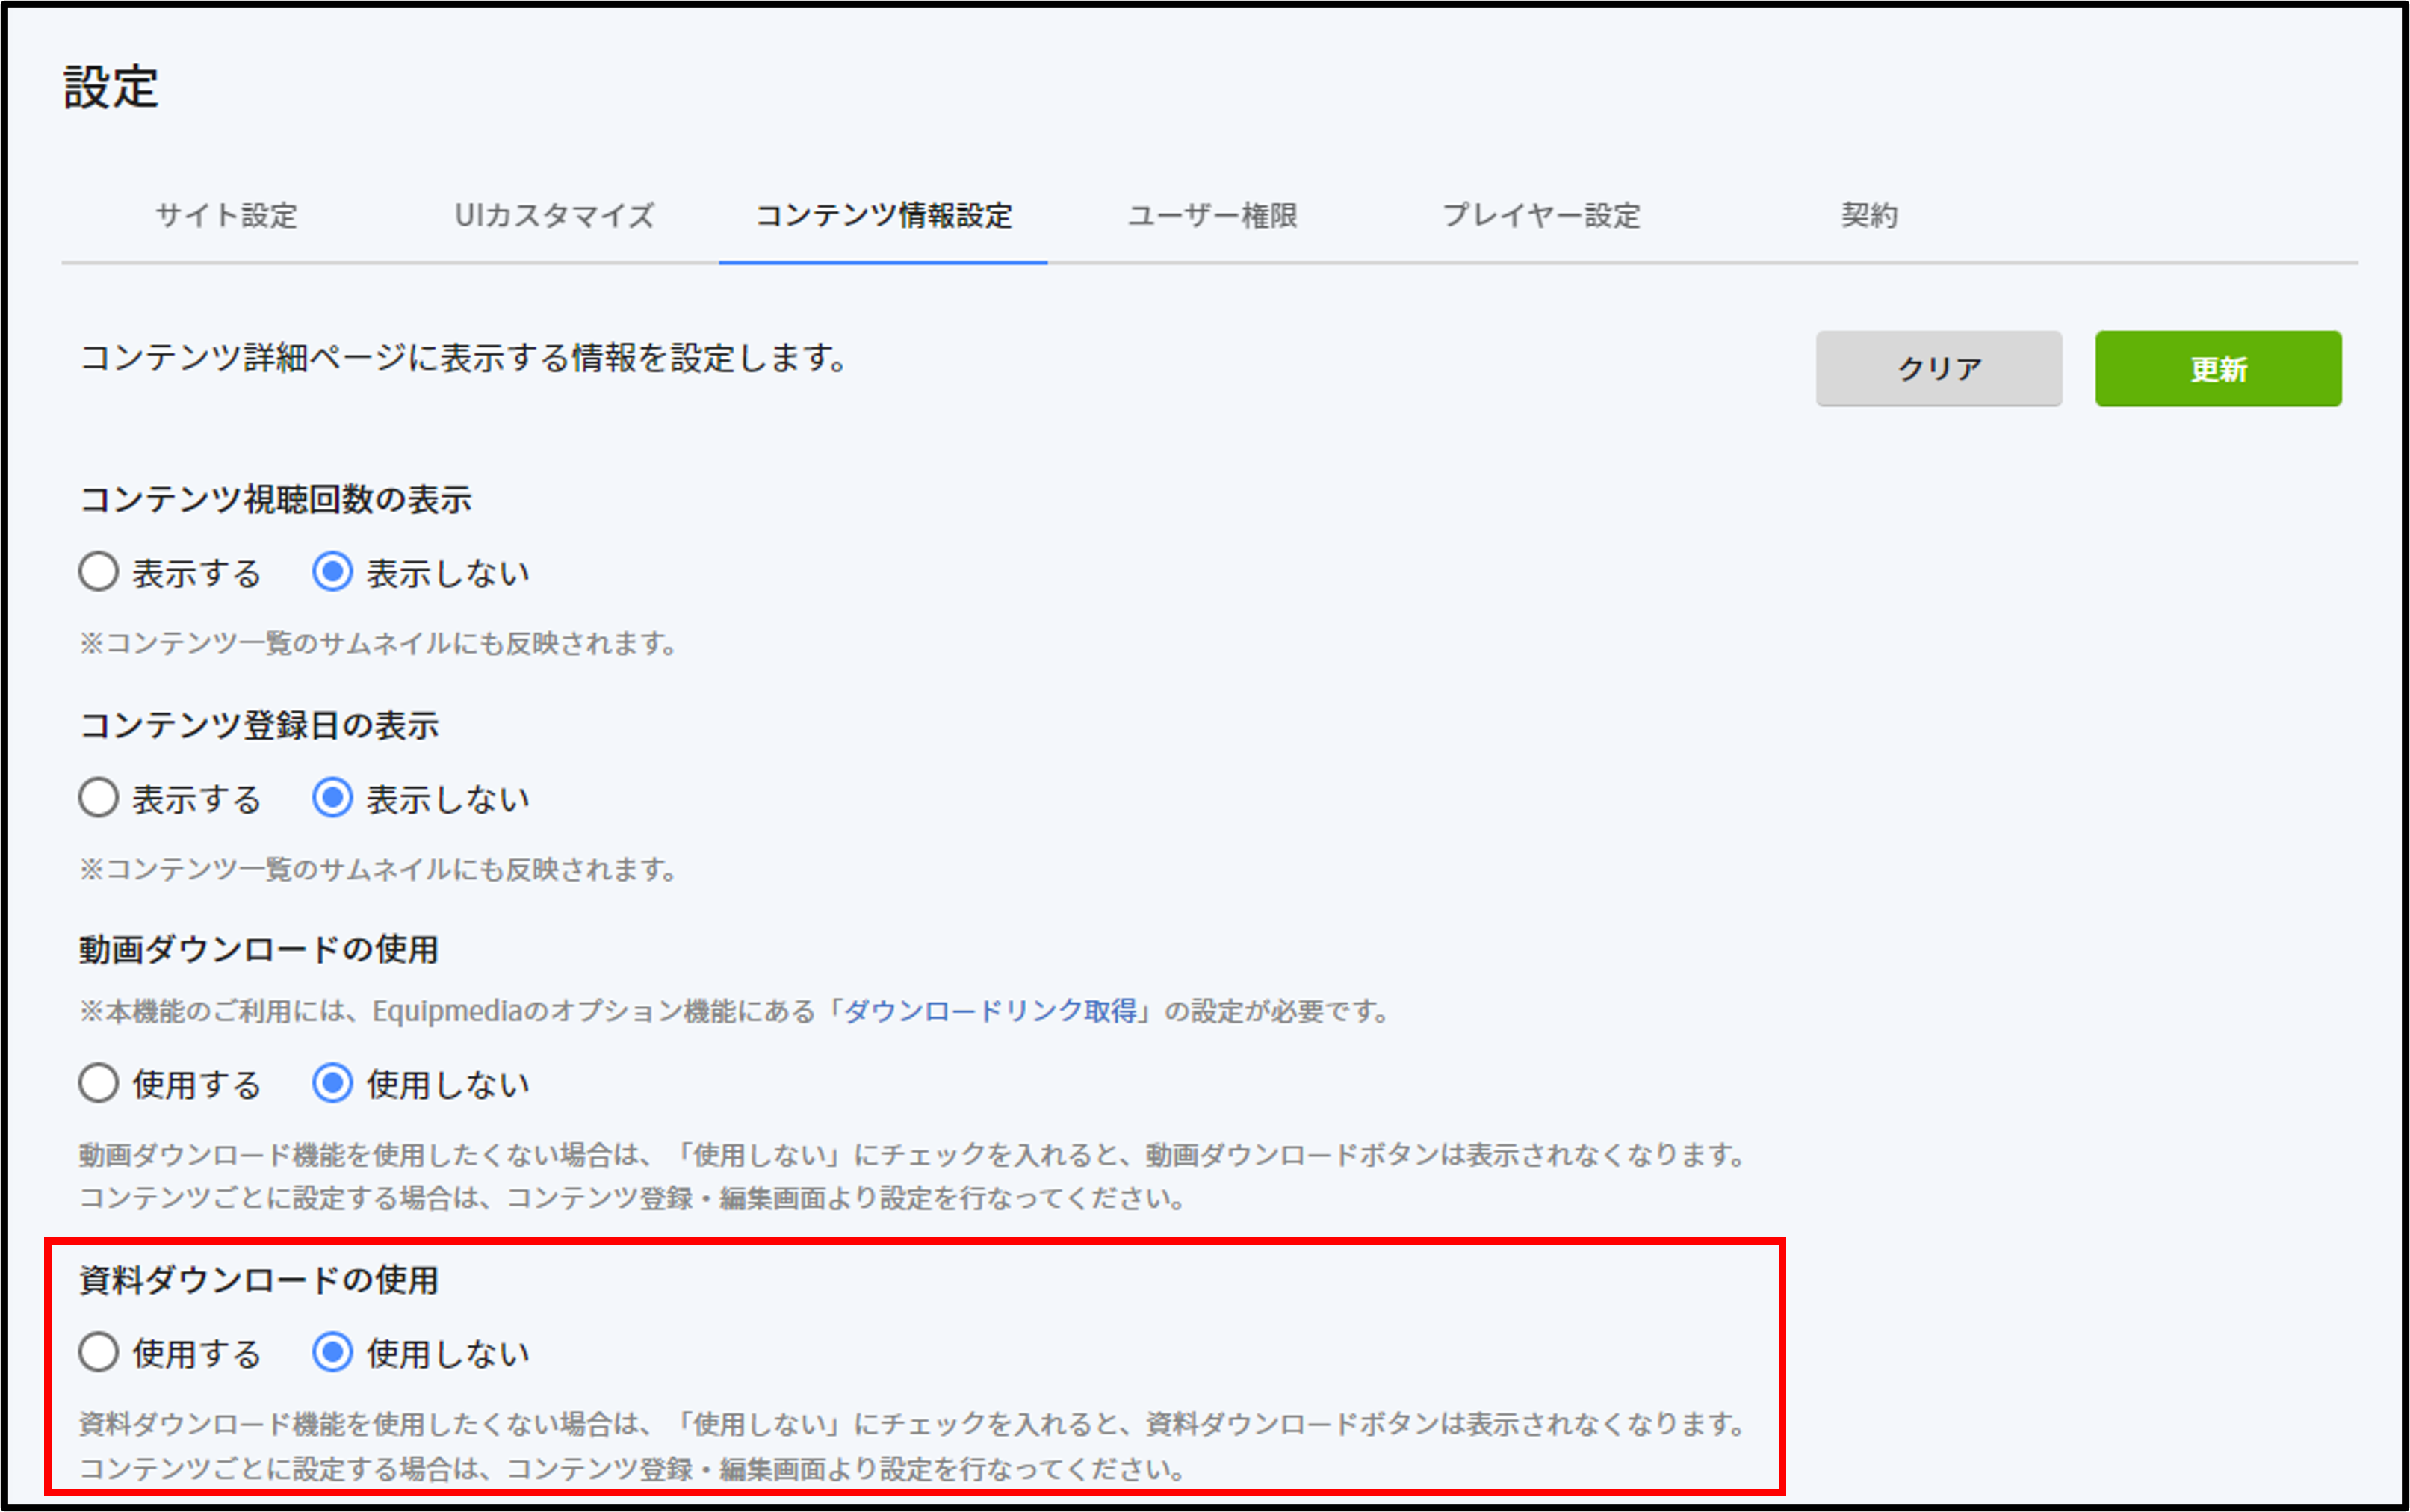Enable 使用する for 資料ダウンロードの使用

point(99,1352)
